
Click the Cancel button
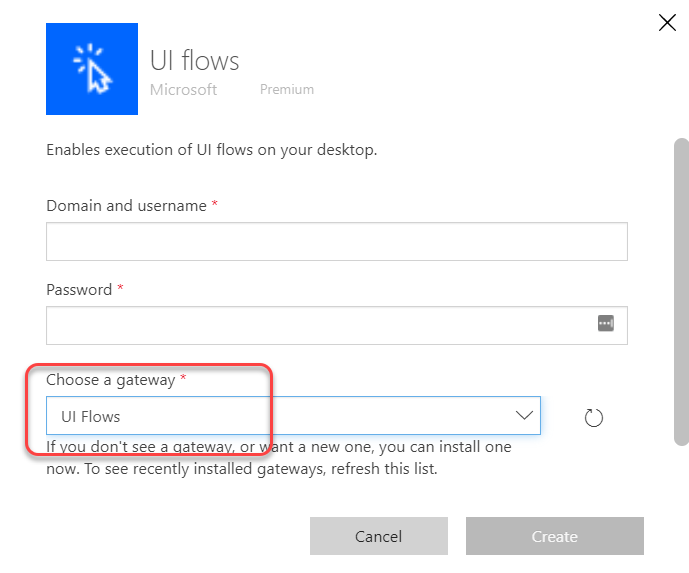tap(379, 536)
